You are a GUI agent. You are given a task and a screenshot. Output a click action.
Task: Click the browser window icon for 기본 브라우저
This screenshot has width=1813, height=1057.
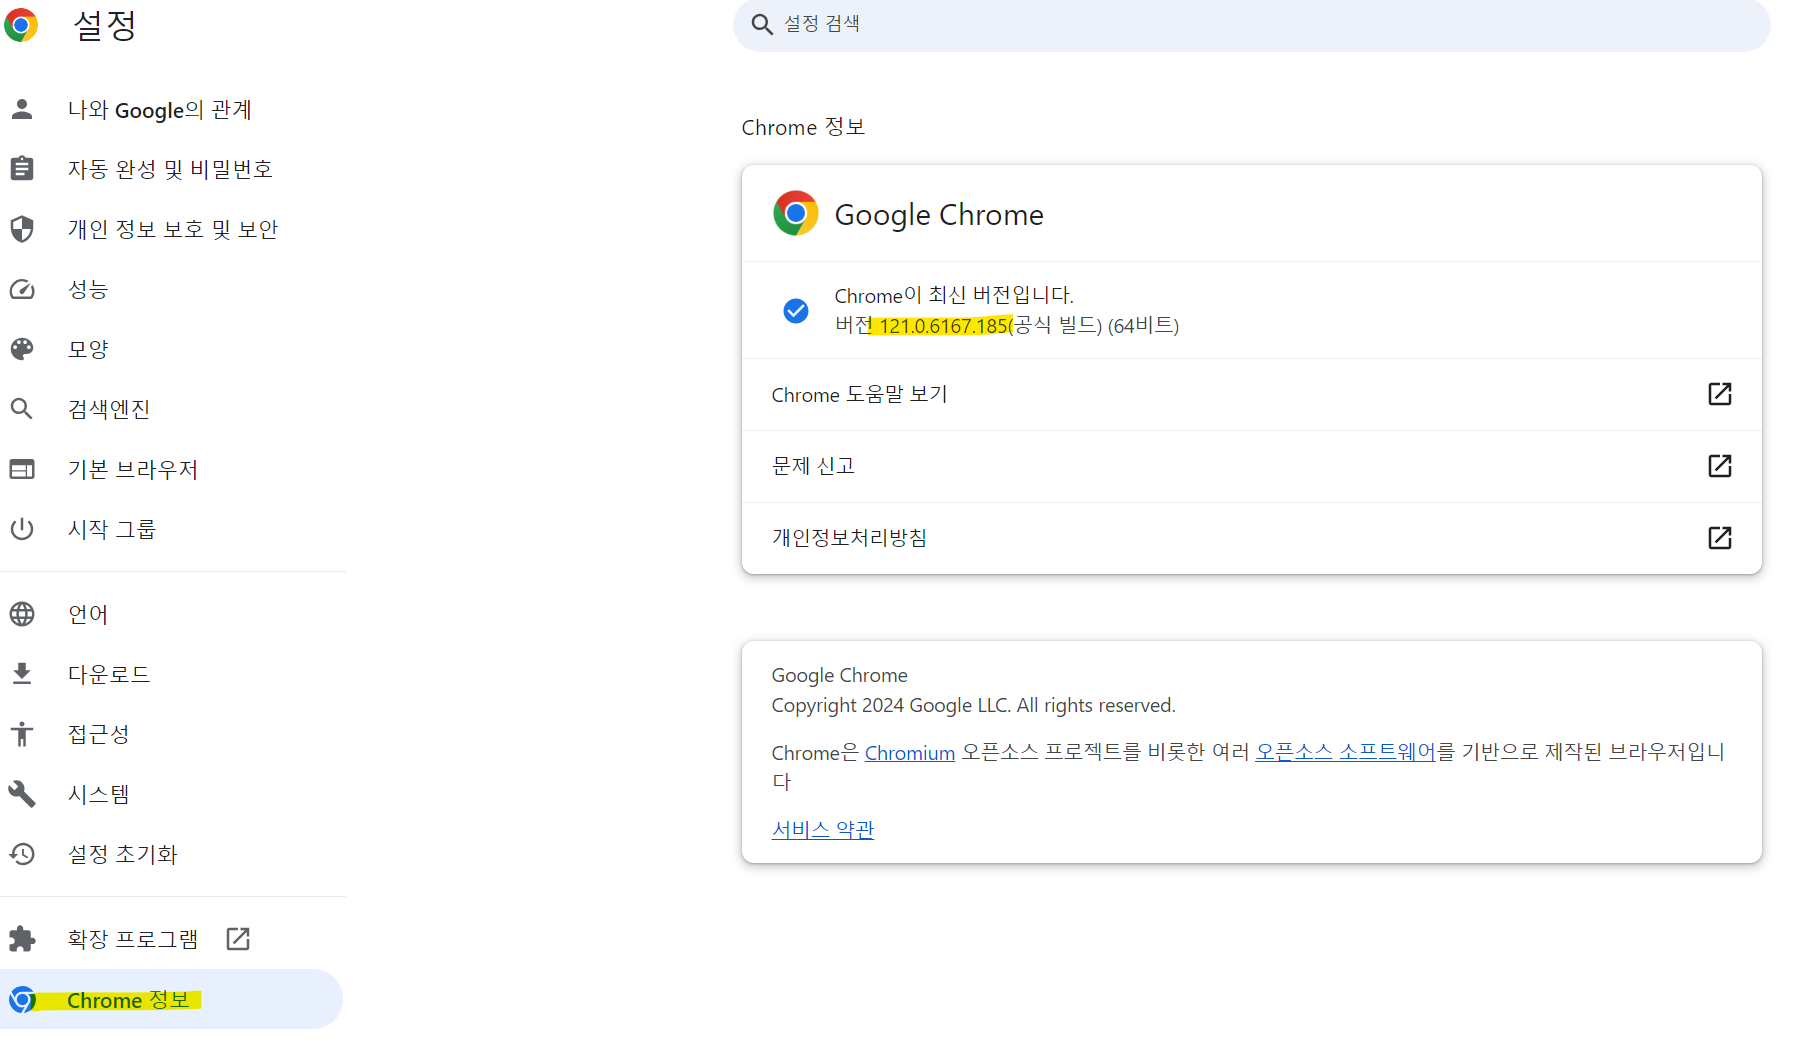point(22,469)
